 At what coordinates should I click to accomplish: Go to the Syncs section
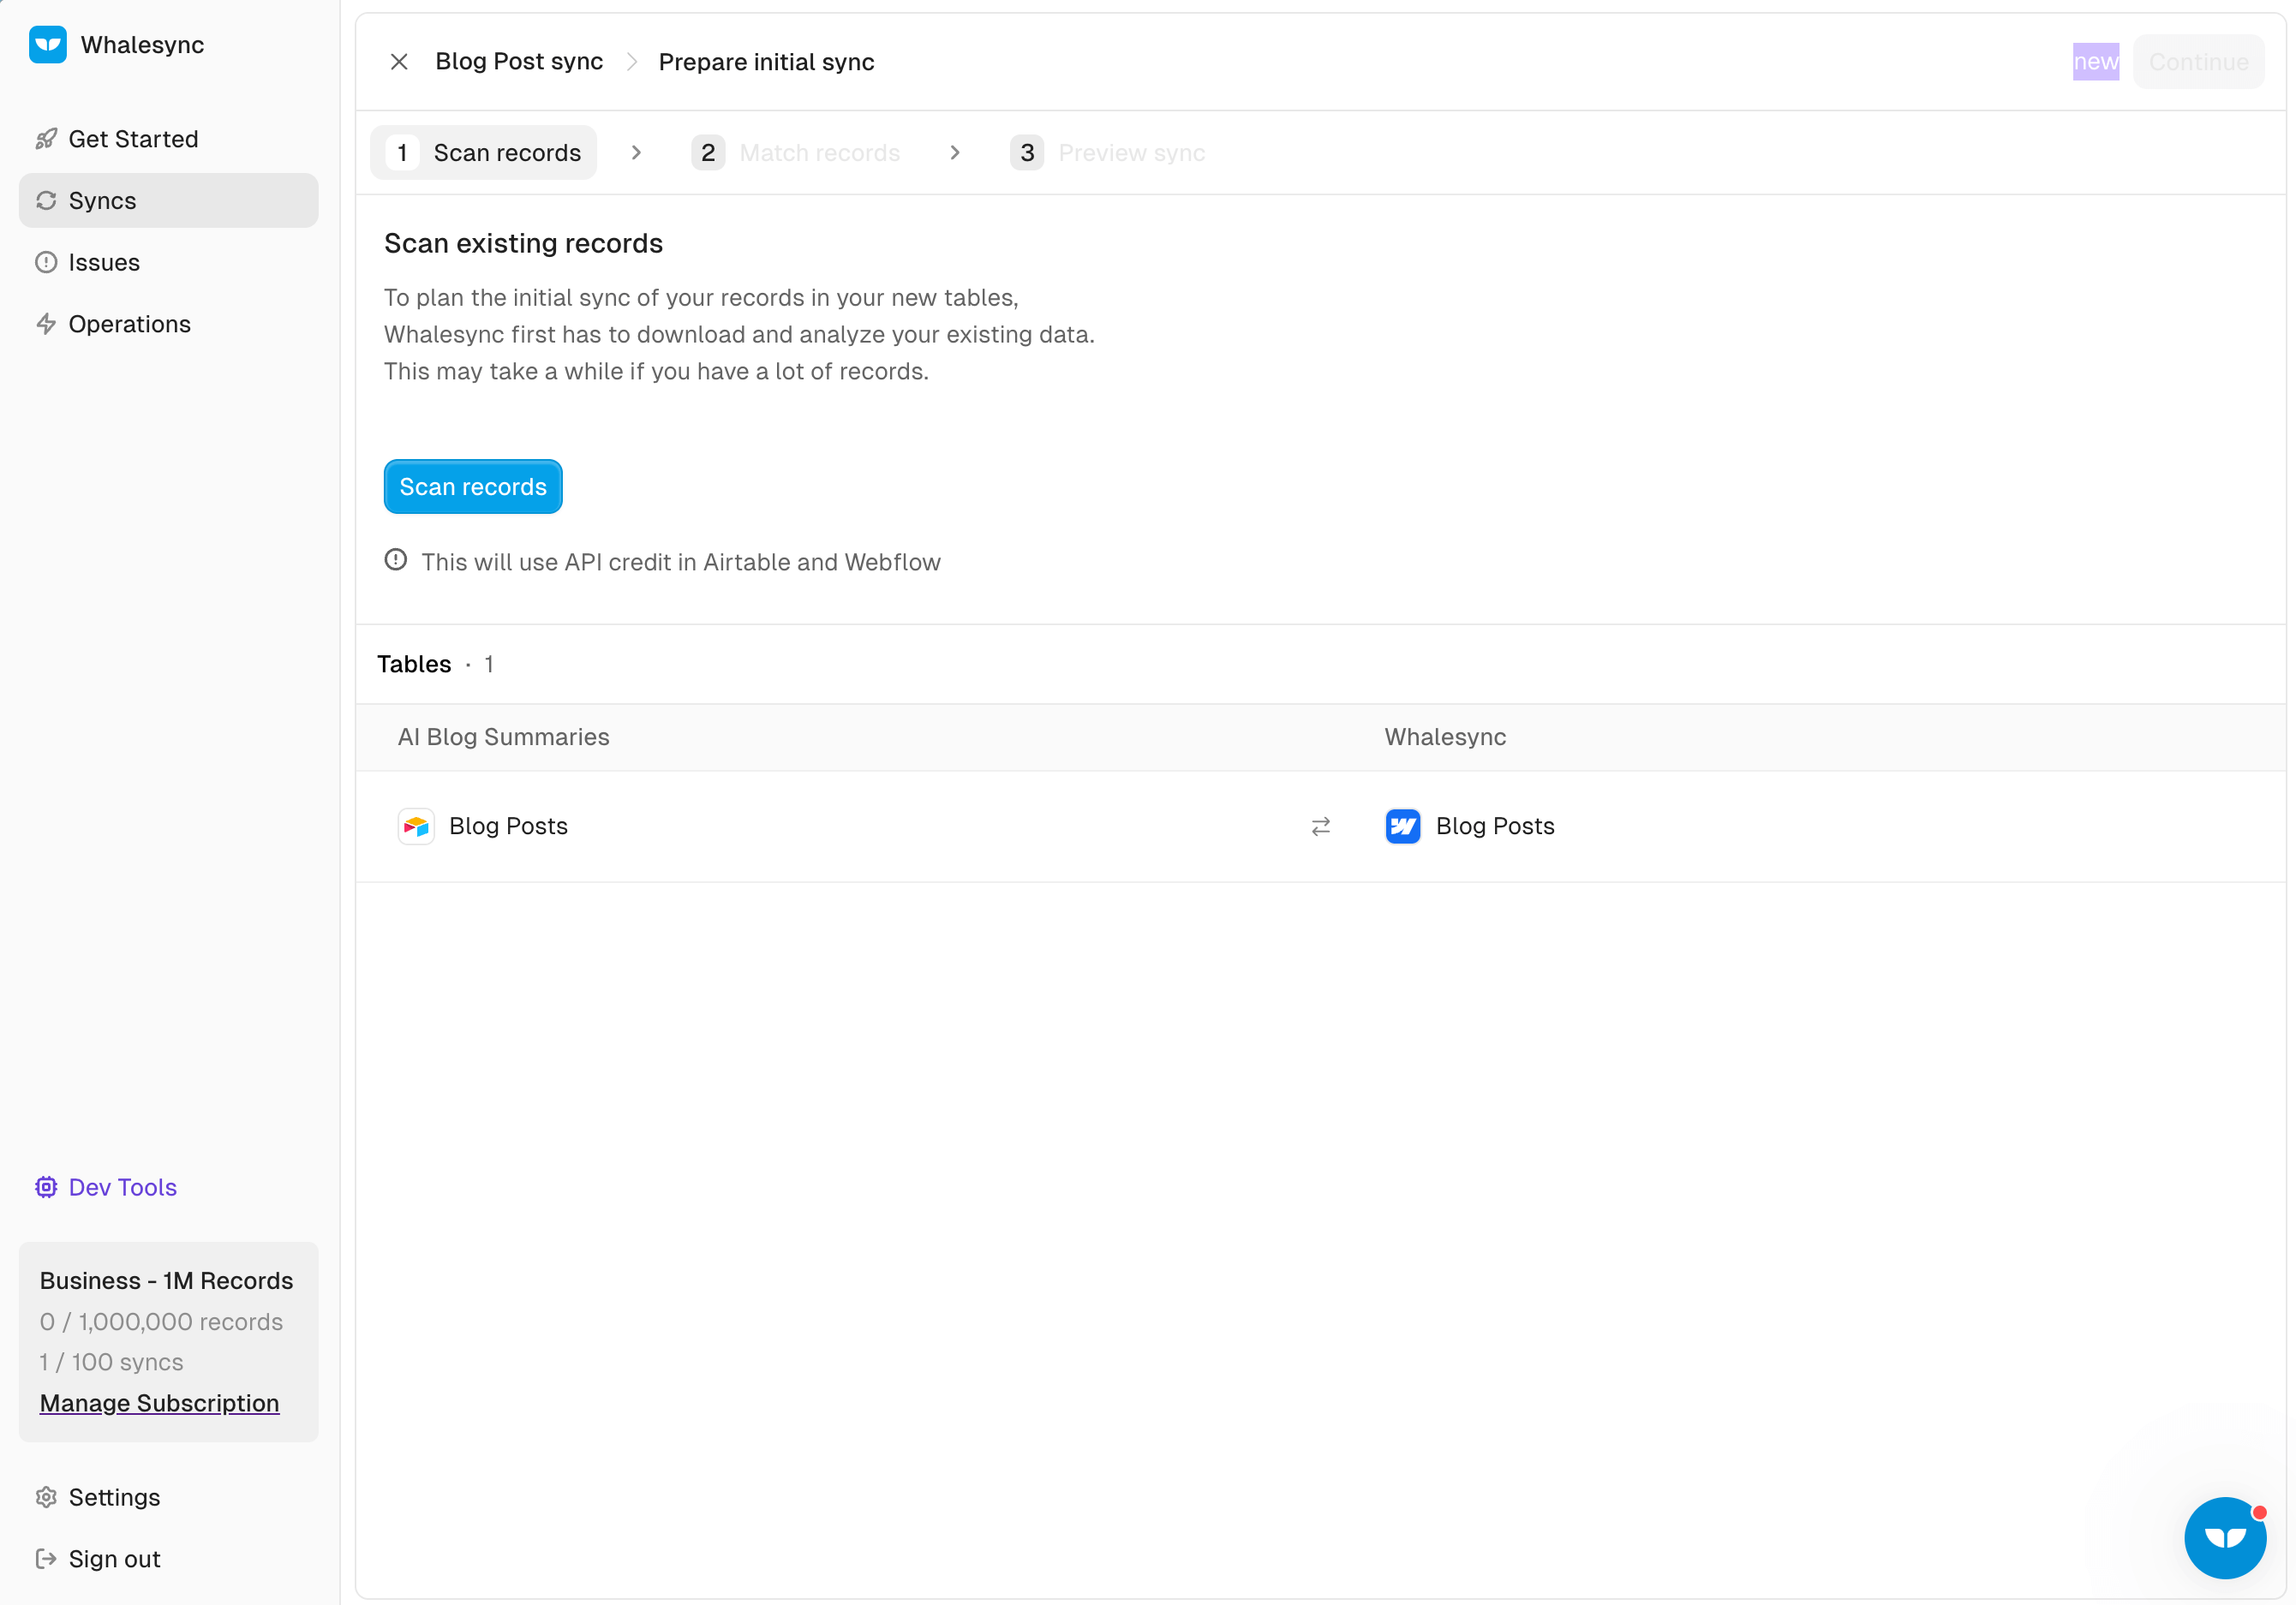102,201
